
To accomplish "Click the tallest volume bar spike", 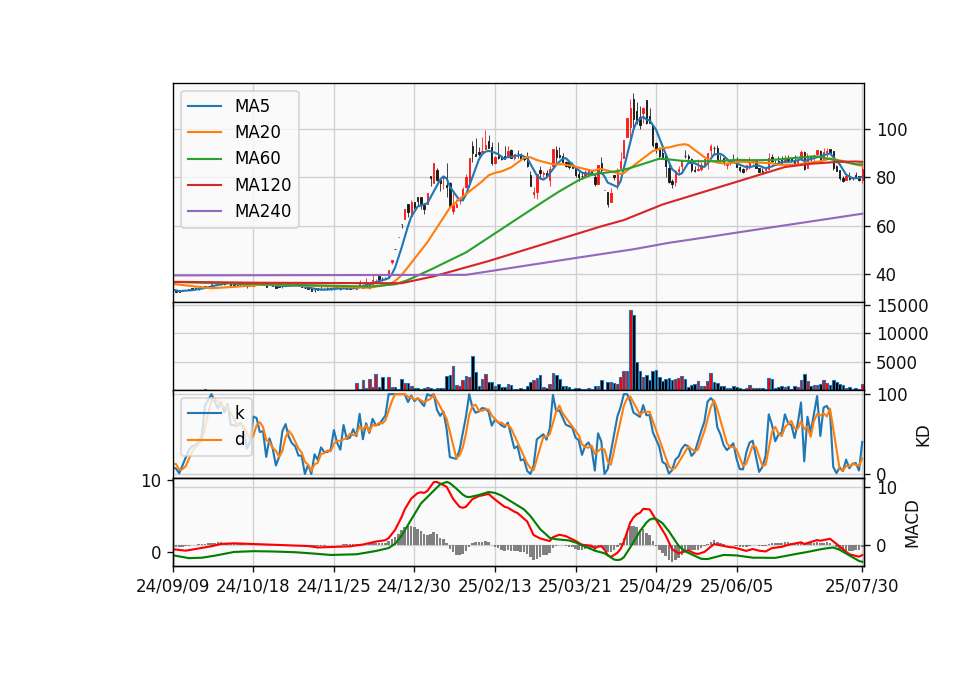I will coord(631,350).
